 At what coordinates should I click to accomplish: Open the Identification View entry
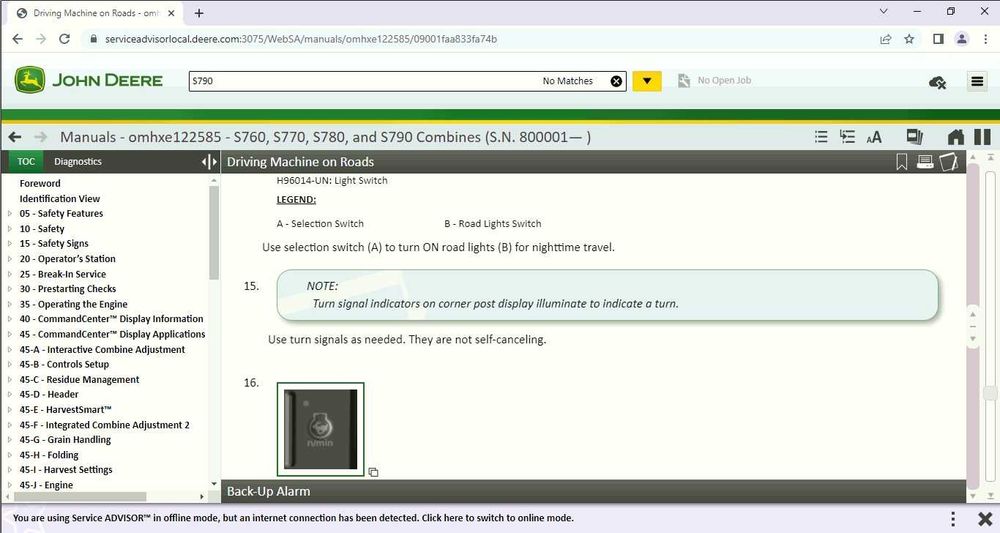[x=60, y=199]
